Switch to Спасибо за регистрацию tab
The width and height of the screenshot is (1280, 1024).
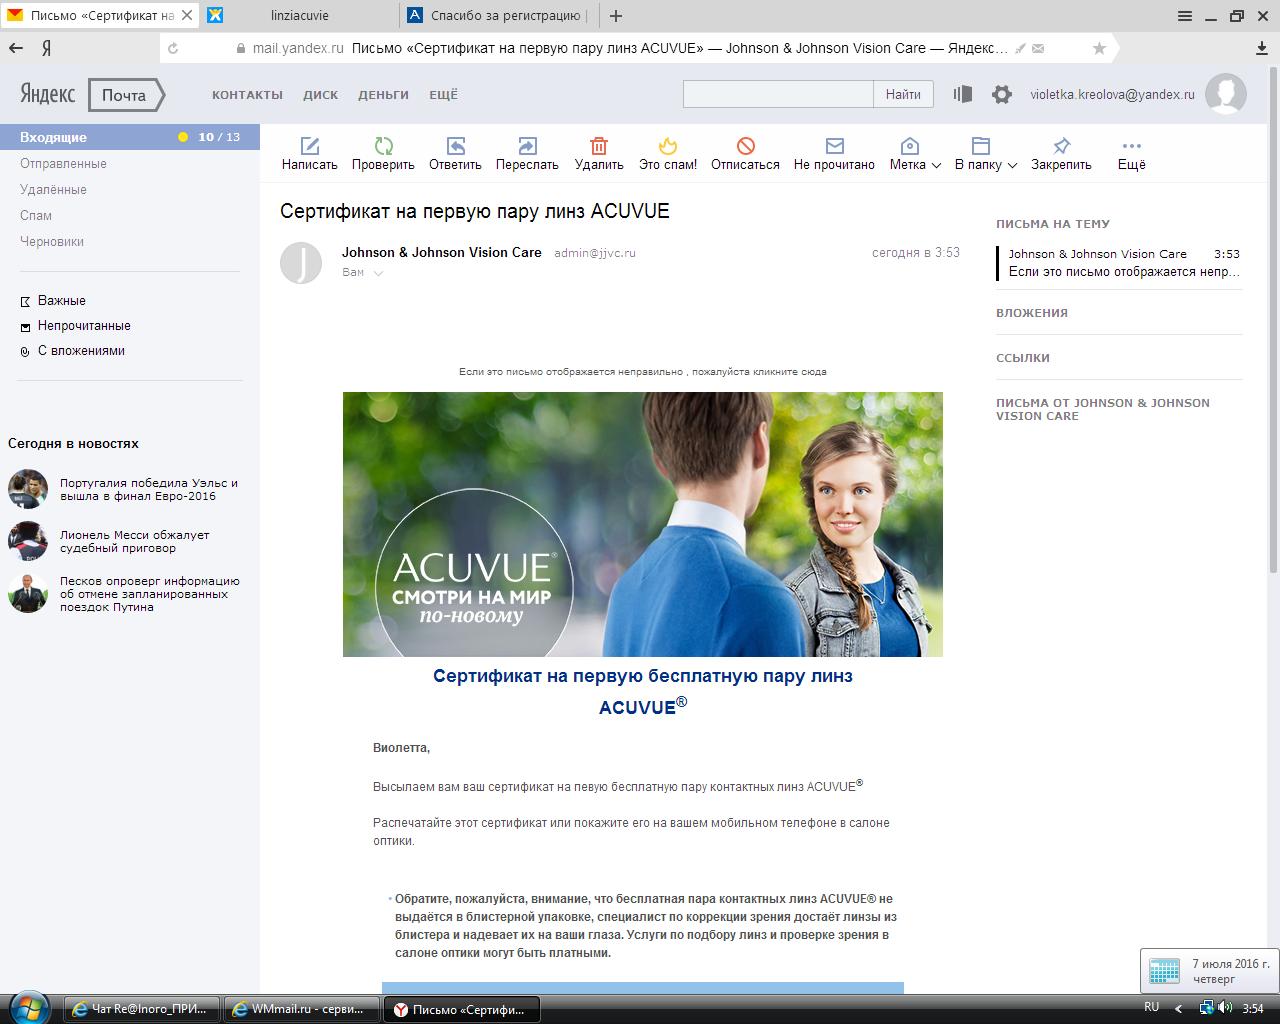coord(497,15)
